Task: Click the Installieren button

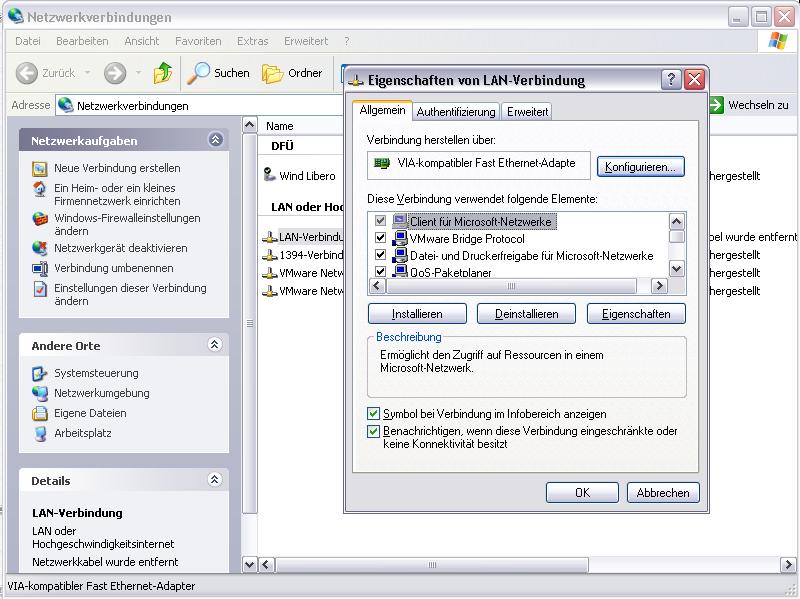Action: point(417,314)
